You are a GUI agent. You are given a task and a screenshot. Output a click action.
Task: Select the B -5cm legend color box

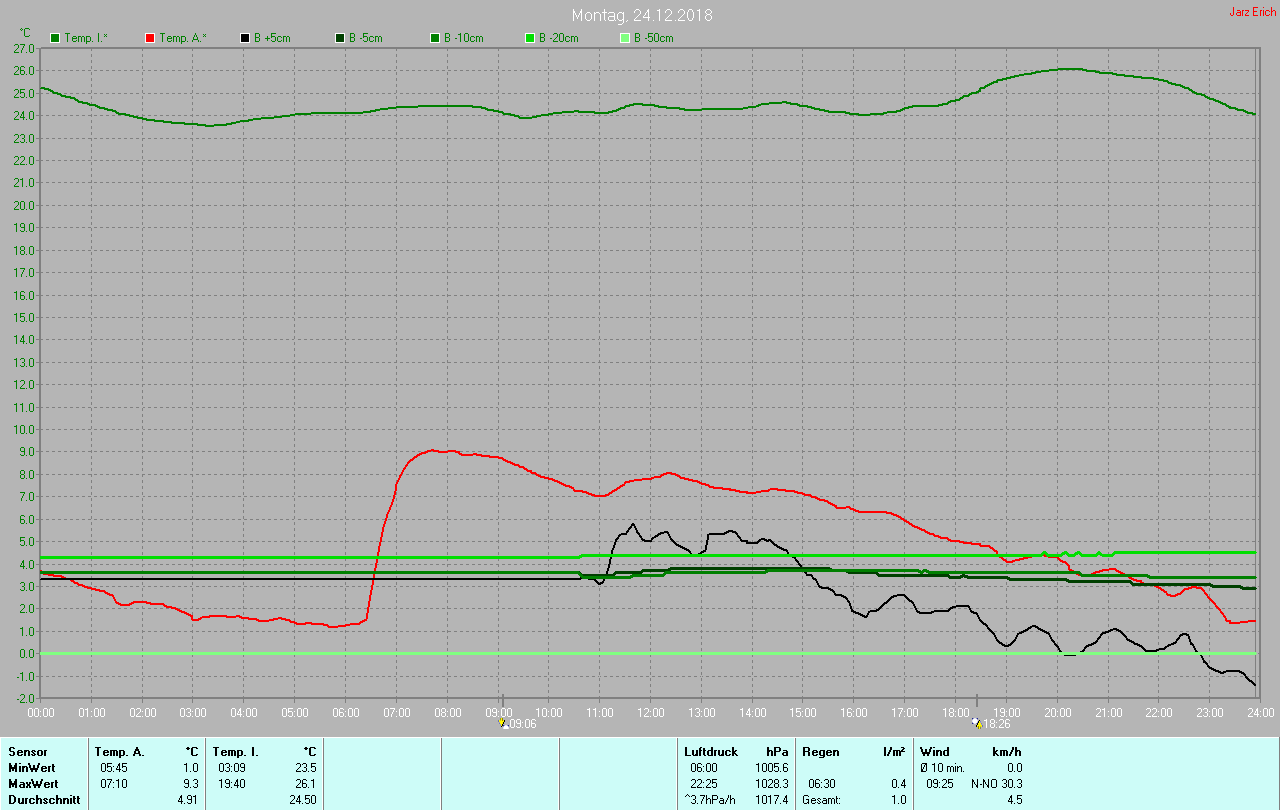[x=340, y=38]
